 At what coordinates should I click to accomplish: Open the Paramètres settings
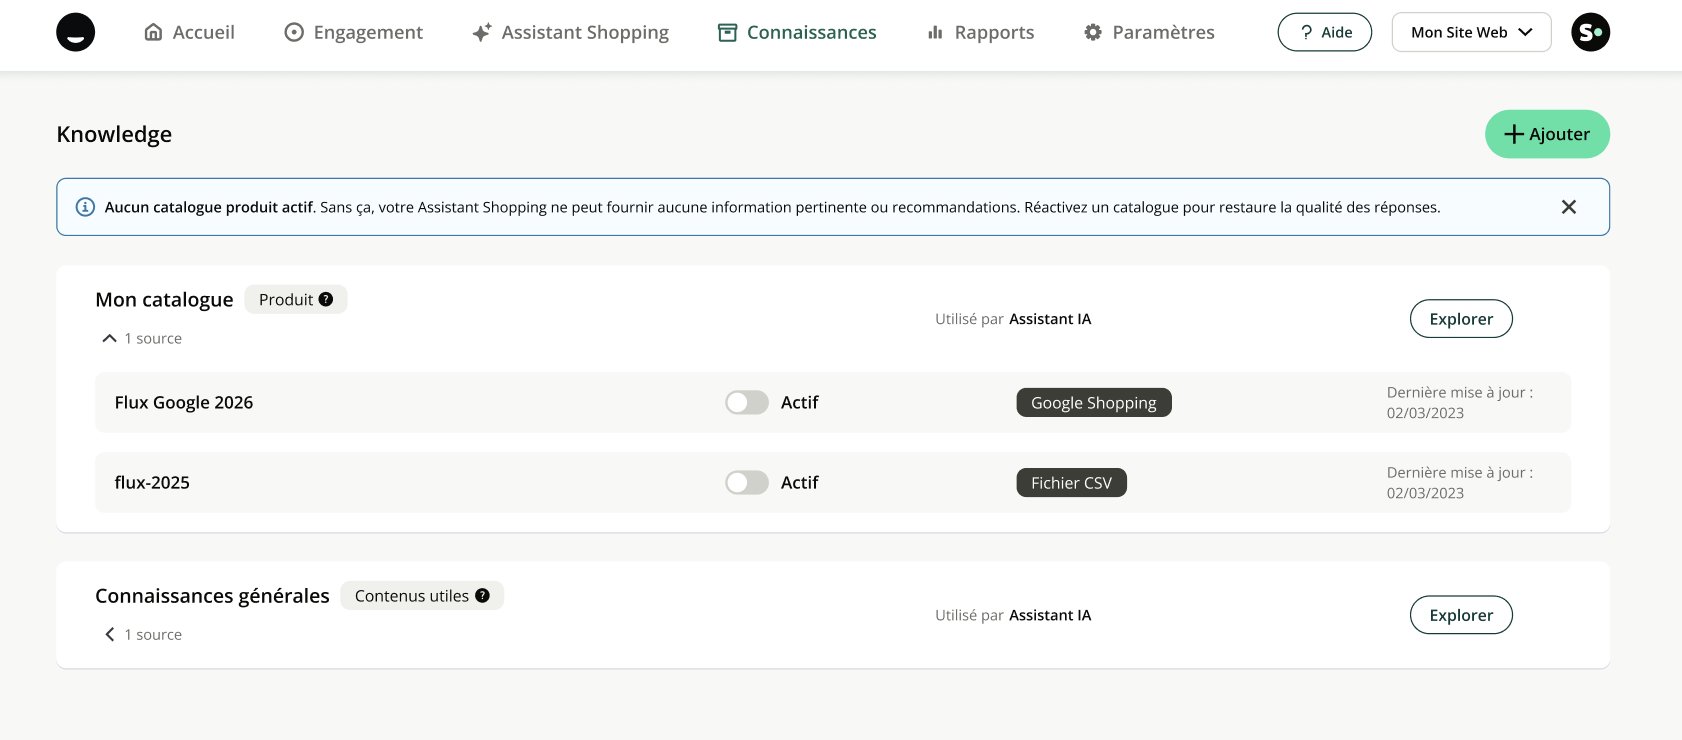click(x=1149, y=32)
